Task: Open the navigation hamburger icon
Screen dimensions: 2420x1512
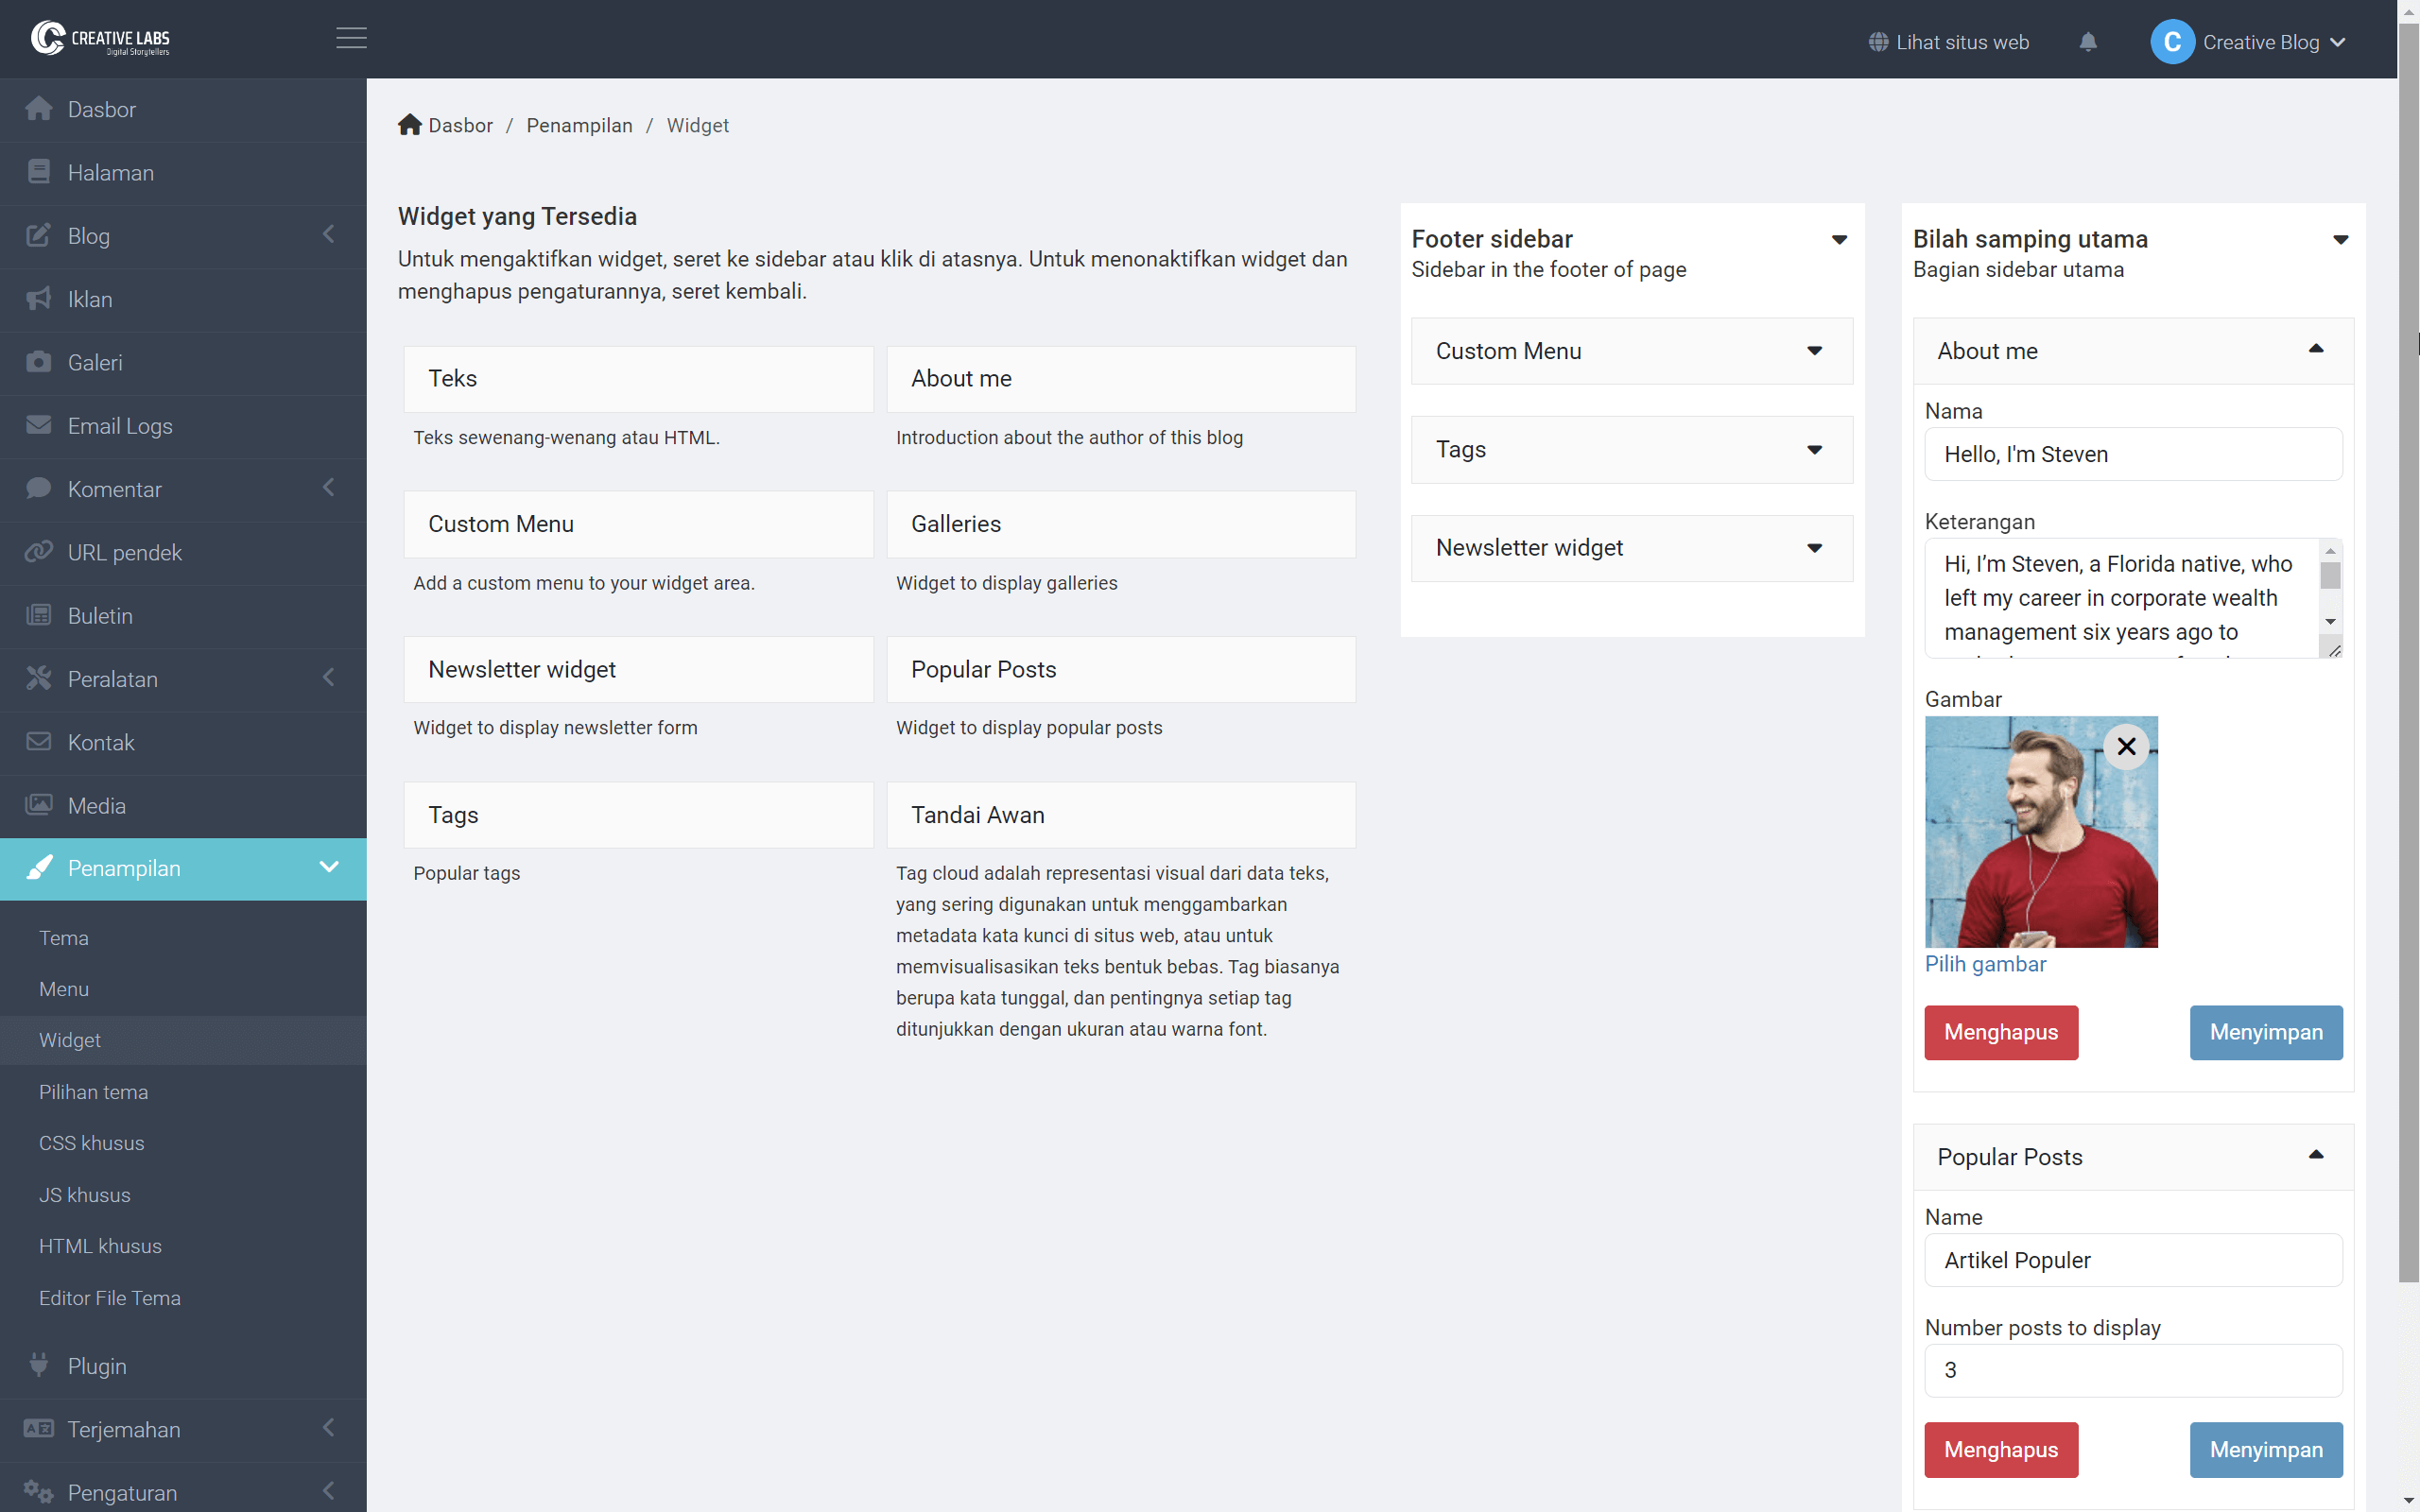Action: click(x=350, y=38)
